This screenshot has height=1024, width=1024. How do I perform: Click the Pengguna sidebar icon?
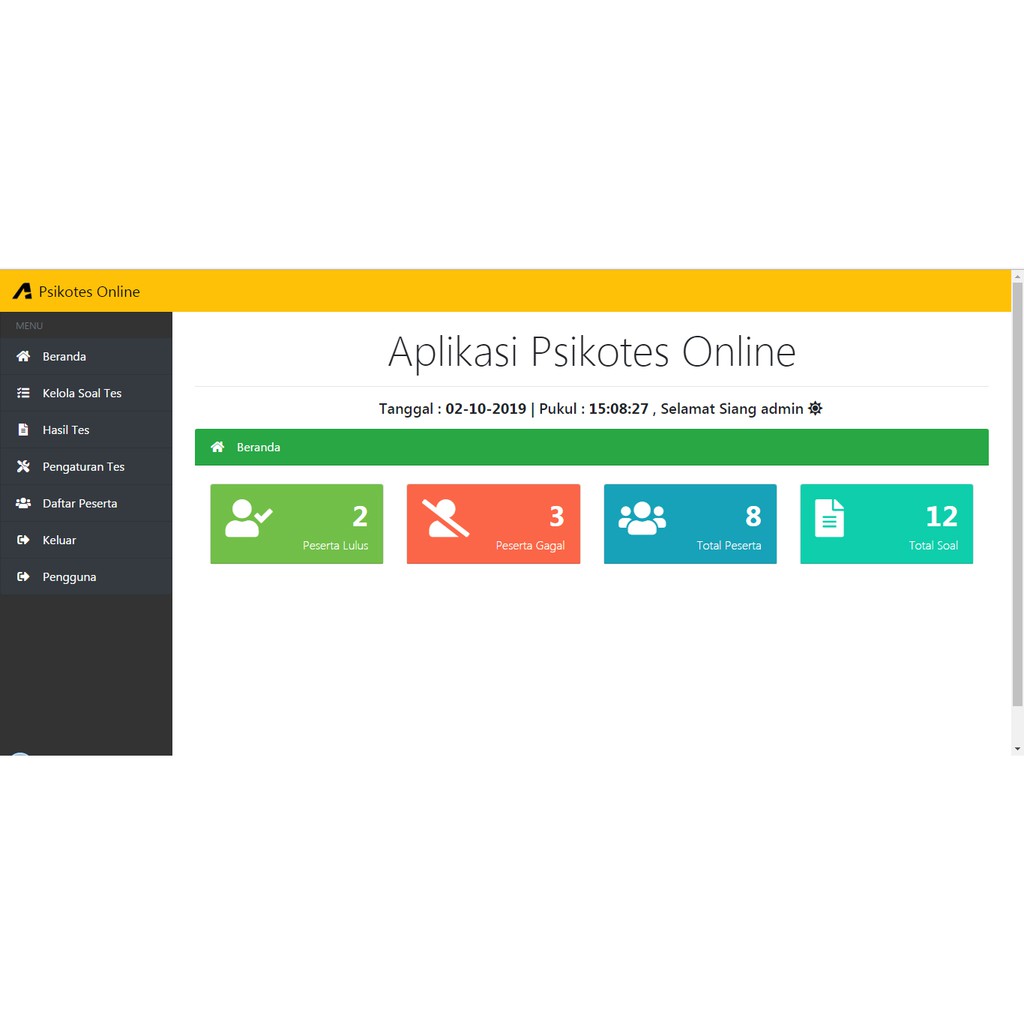pyautogui.click(x=23, y=577)
